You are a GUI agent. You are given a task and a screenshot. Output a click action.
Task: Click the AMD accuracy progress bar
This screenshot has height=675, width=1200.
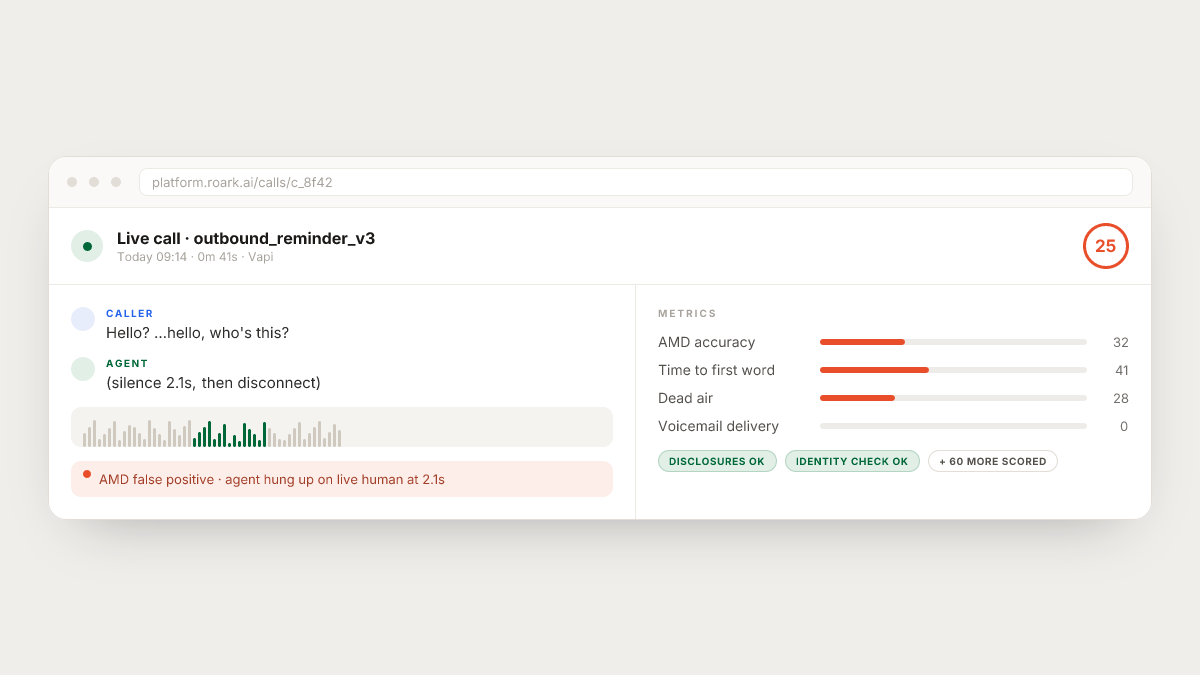953,342
